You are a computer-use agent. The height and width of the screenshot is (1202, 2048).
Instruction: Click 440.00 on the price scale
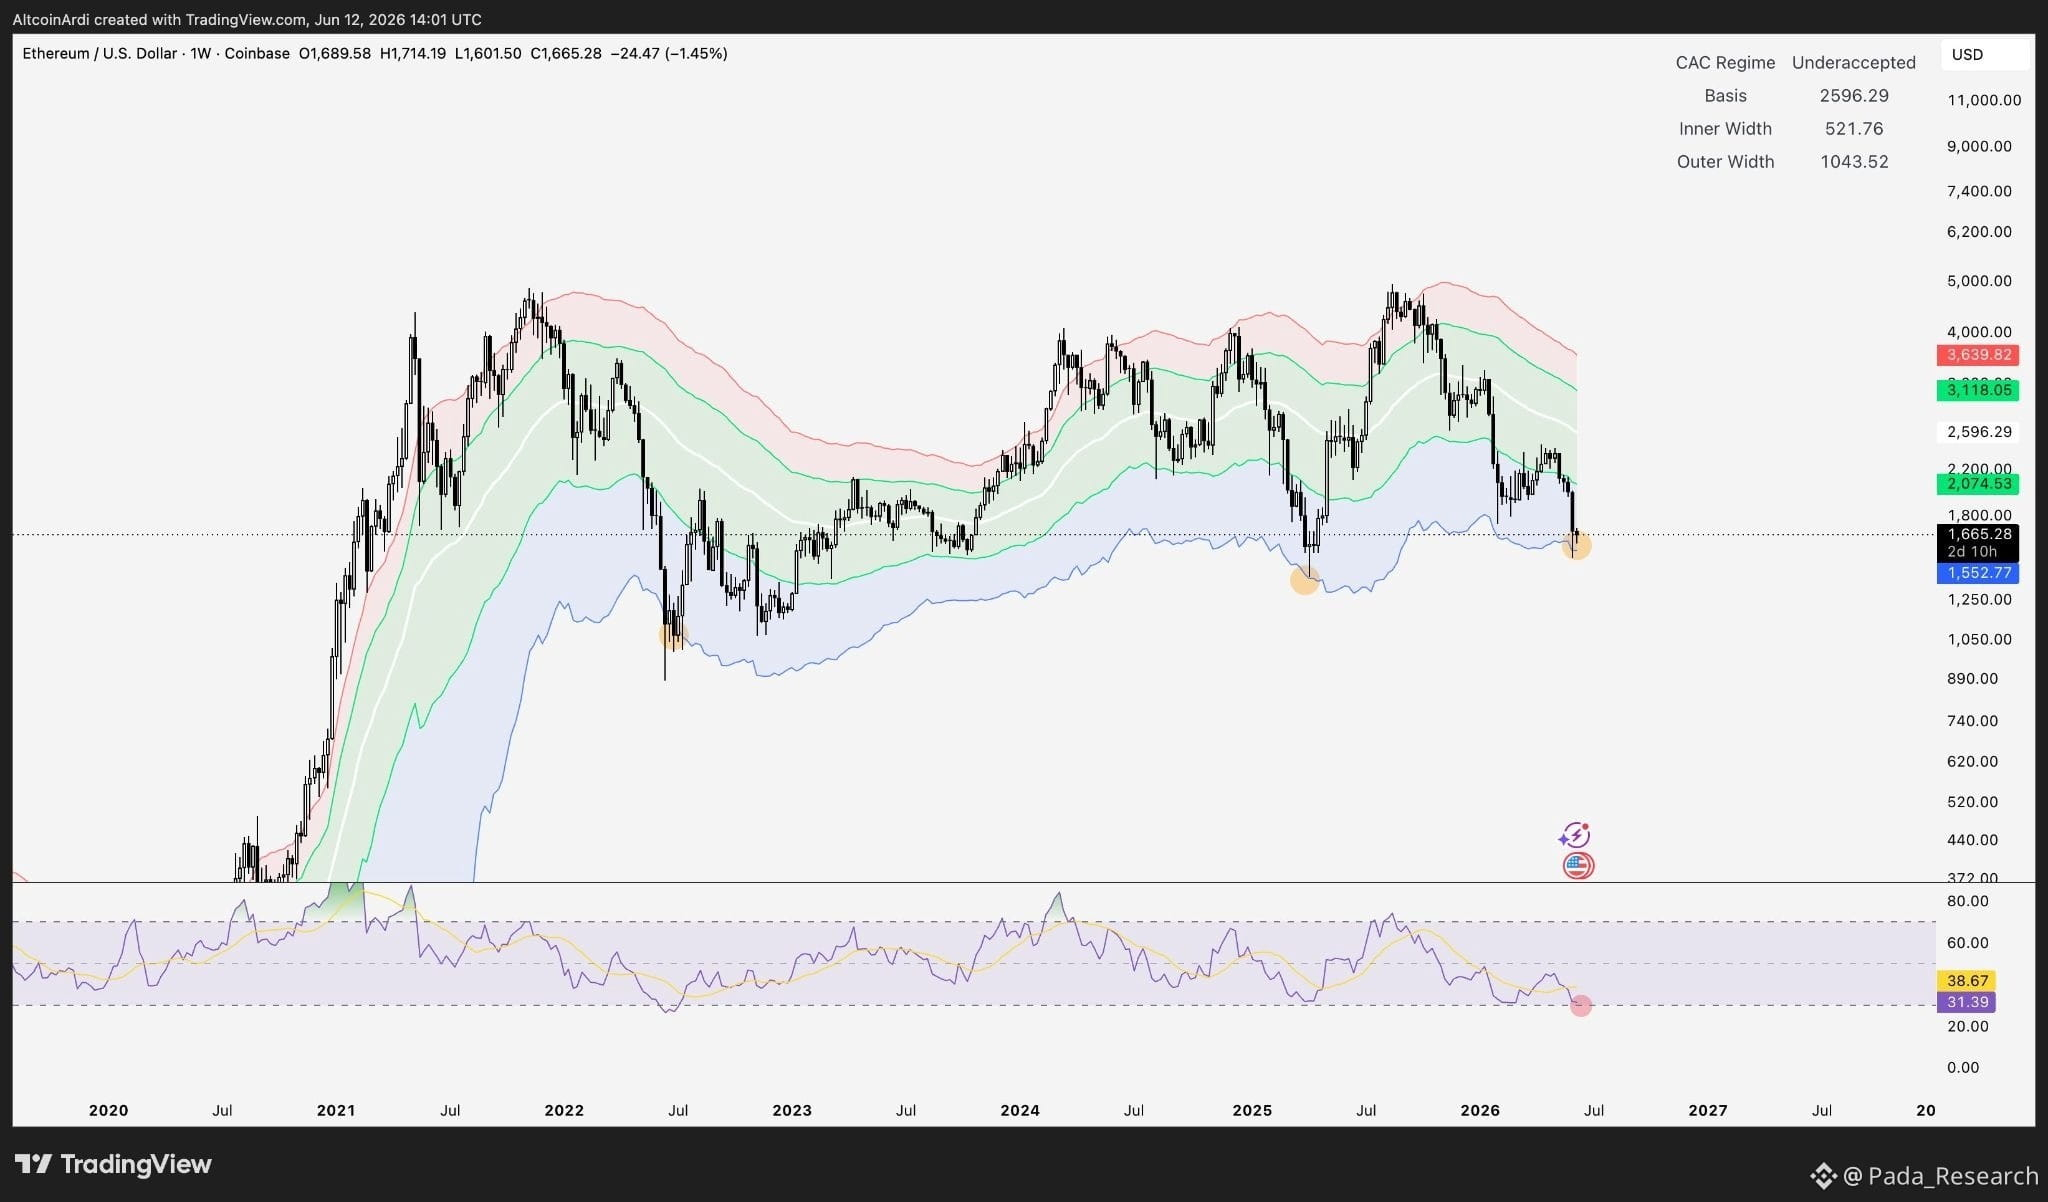point(1972,840)
